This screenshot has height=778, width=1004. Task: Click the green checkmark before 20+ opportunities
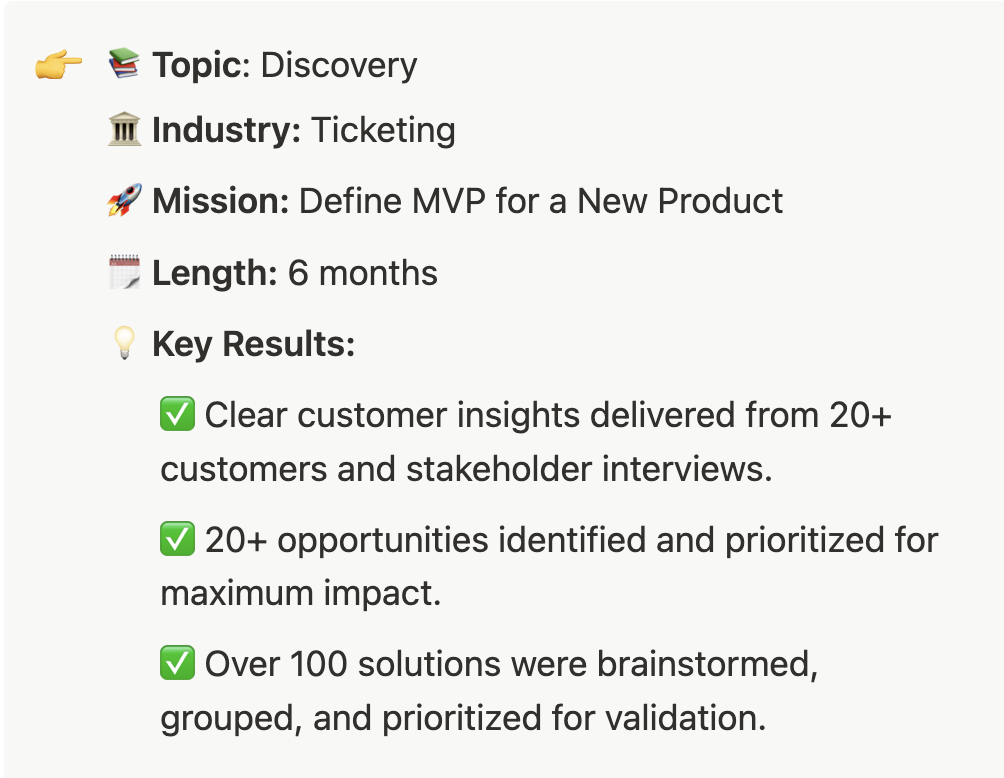click(177, 539)
